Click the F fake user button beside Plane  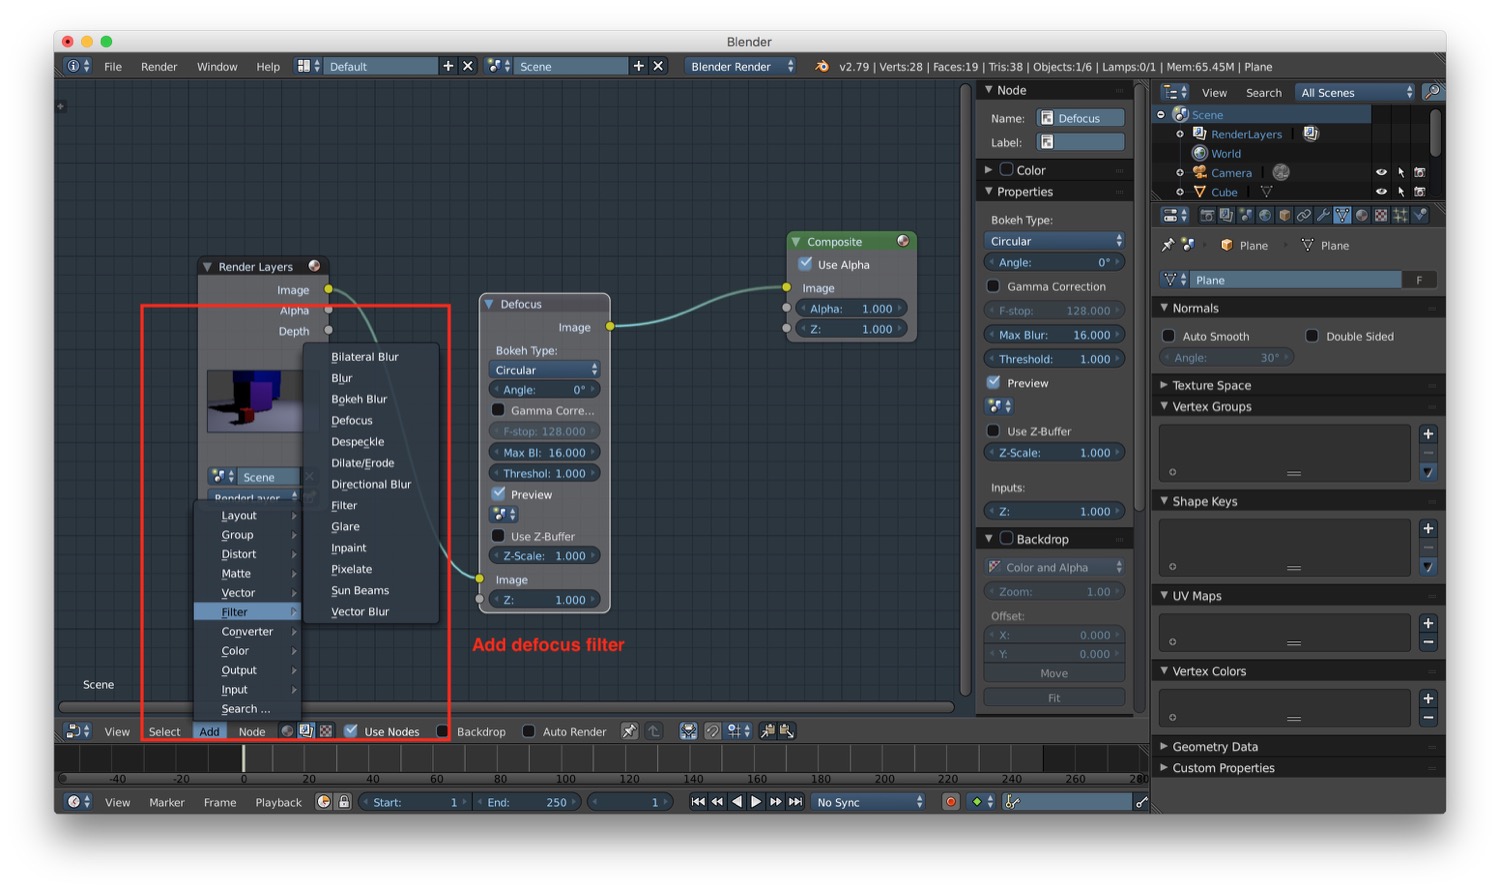(1419, 280)
